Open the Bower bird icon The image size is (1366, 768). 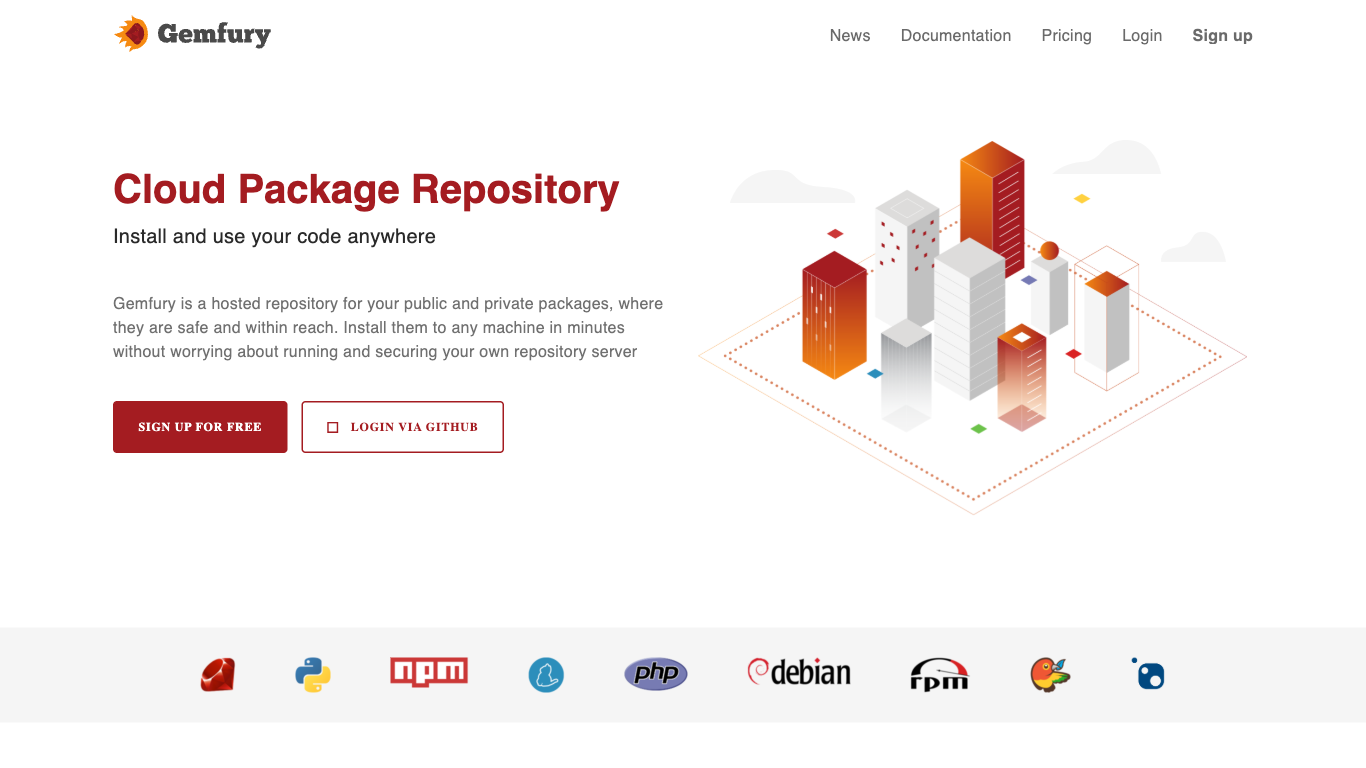click(1050, 675)
